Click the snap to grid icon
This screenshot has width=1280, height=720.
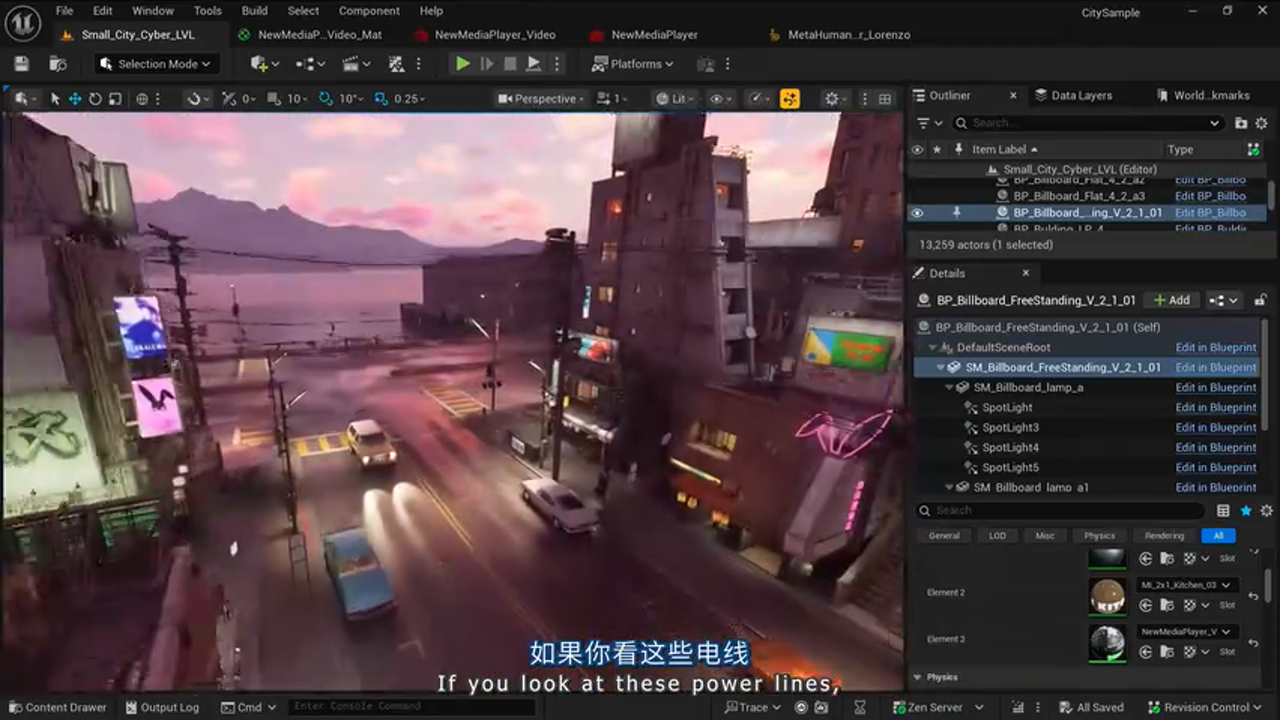pos(274,98)
